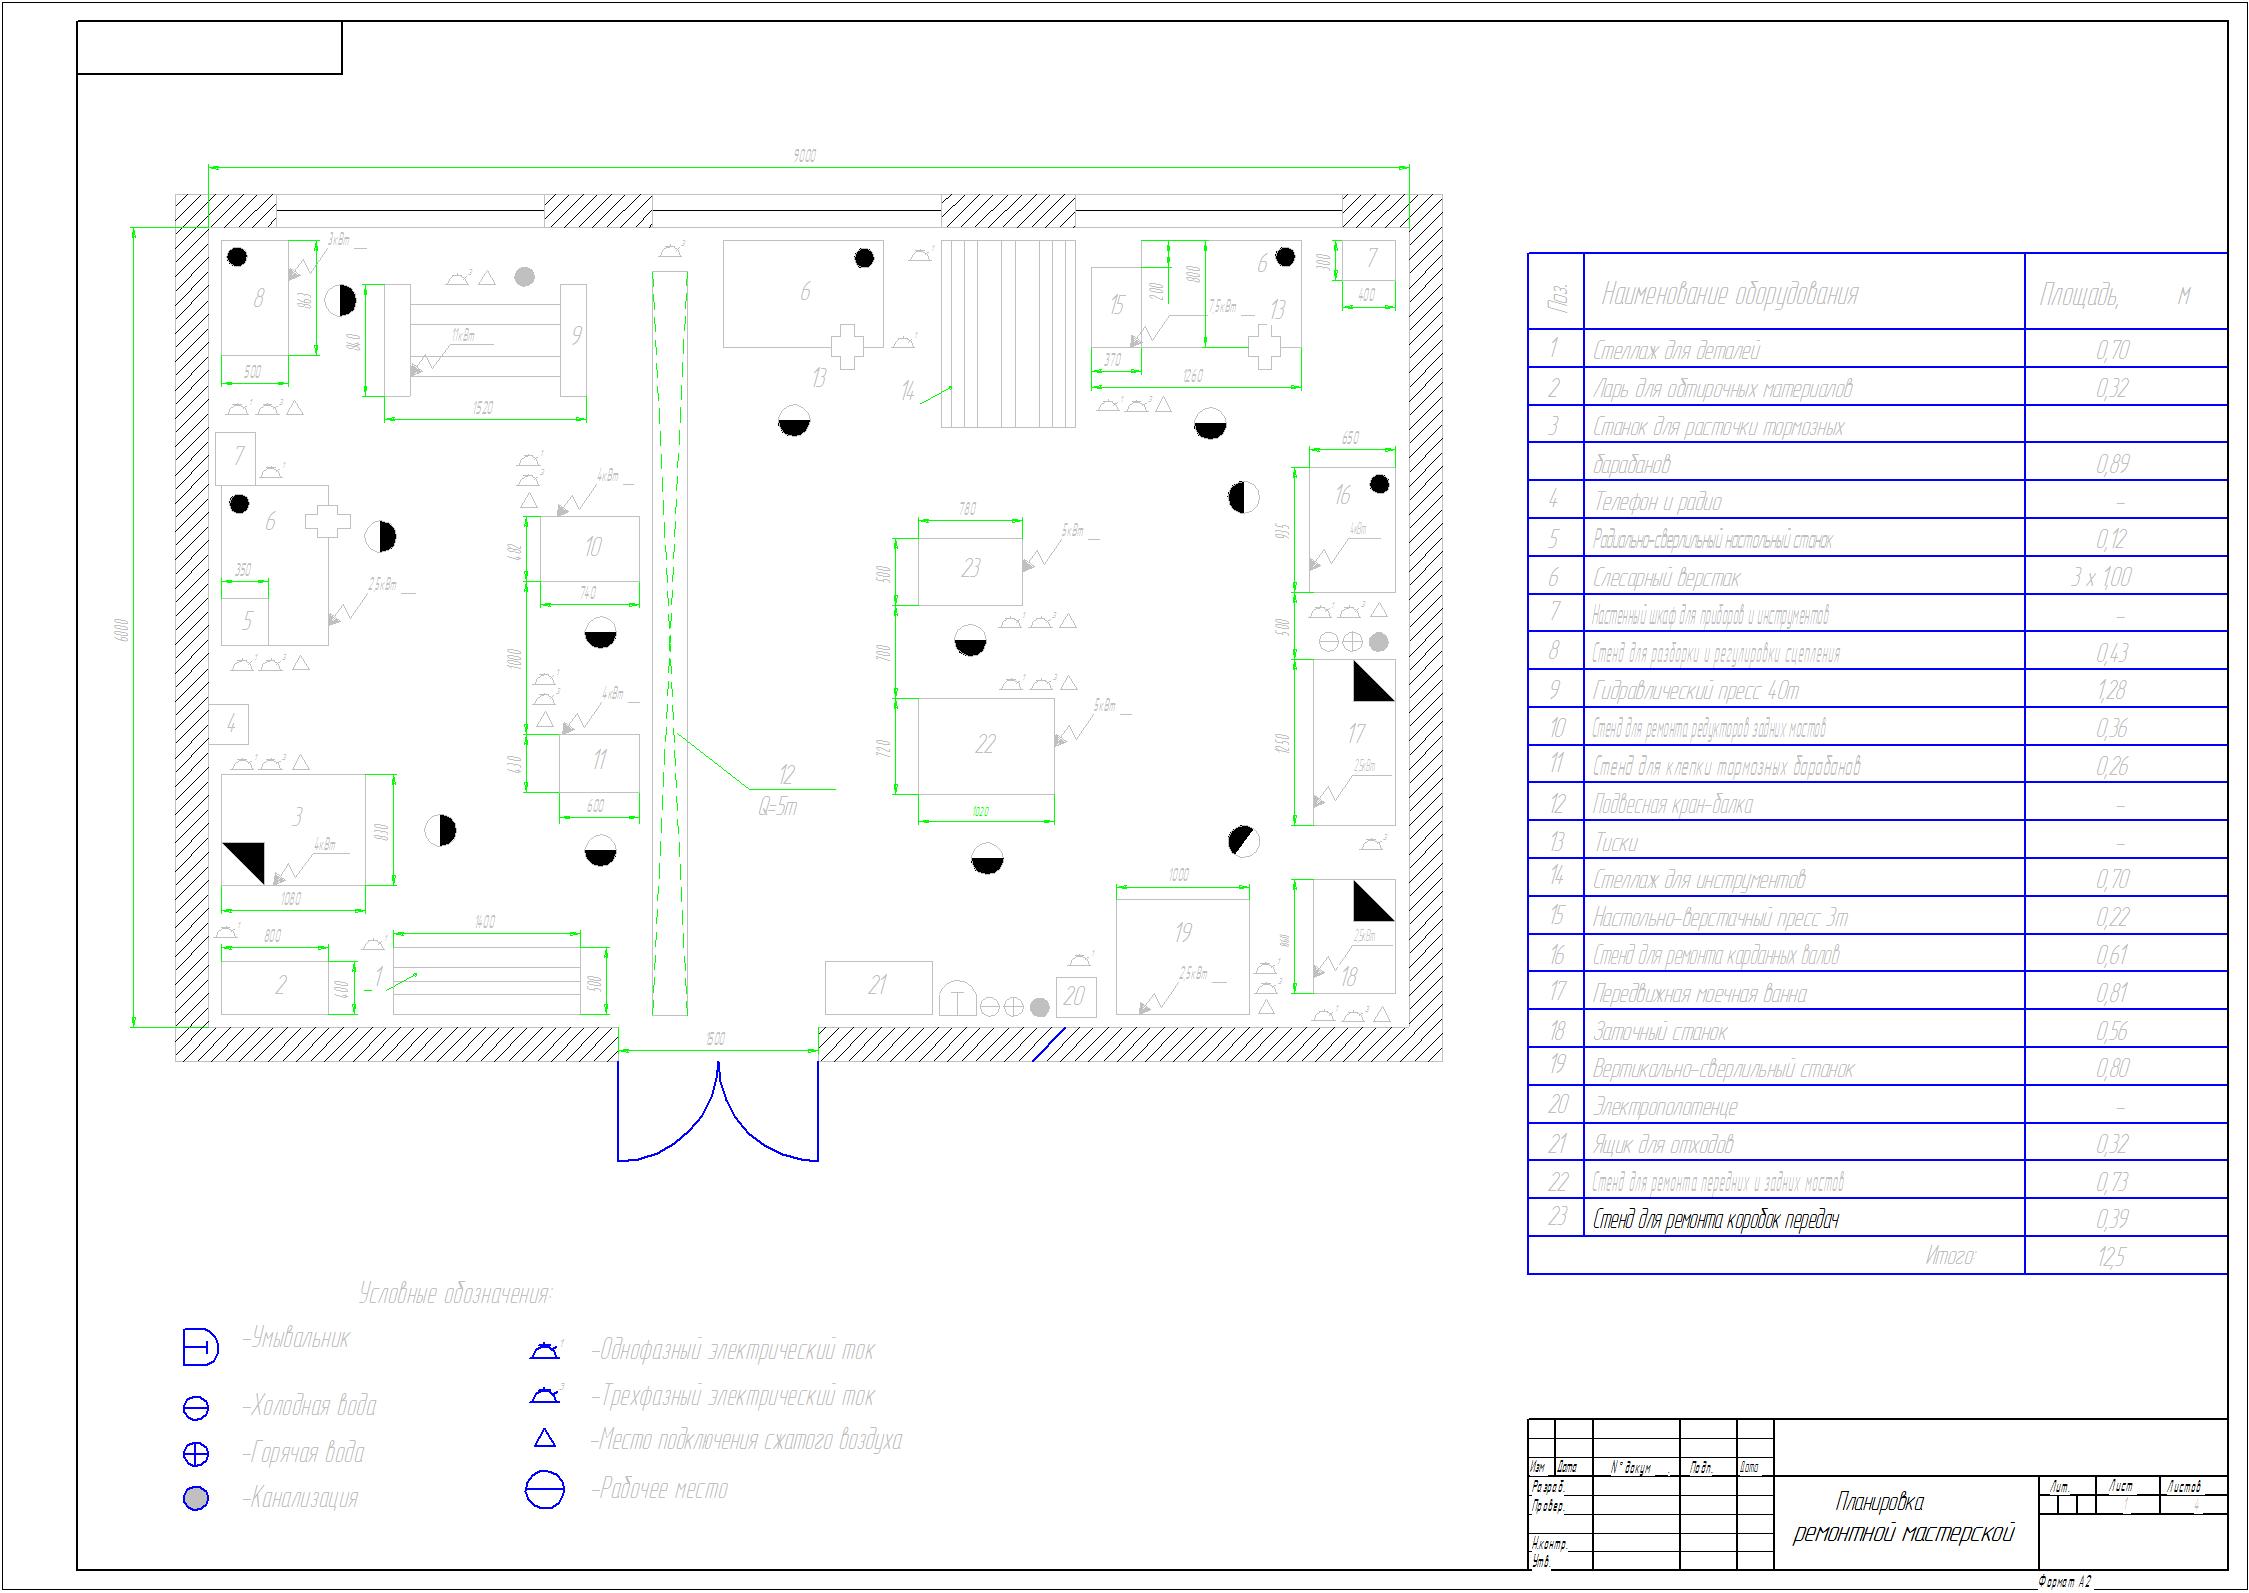Click the Стенд для ремонта коробок передач row
2249x1593 pixels.
[x=1877, y=1219]
